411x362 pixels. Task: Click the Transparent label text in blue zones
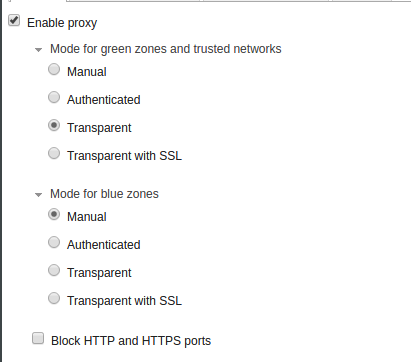click(99, 273)
